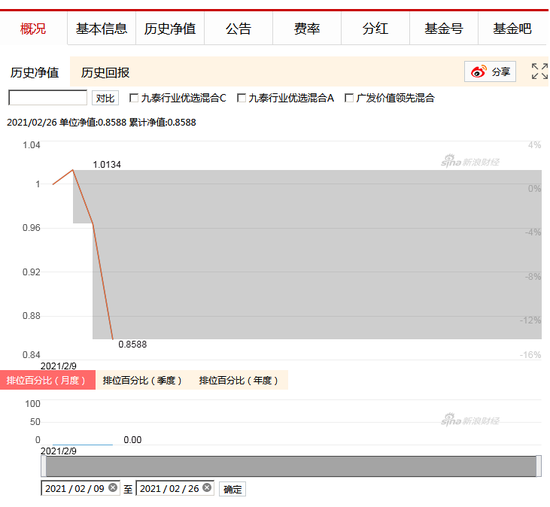The image size is (550, 507).
Task: Click the 0.8588 low value label
Action: 133,344
